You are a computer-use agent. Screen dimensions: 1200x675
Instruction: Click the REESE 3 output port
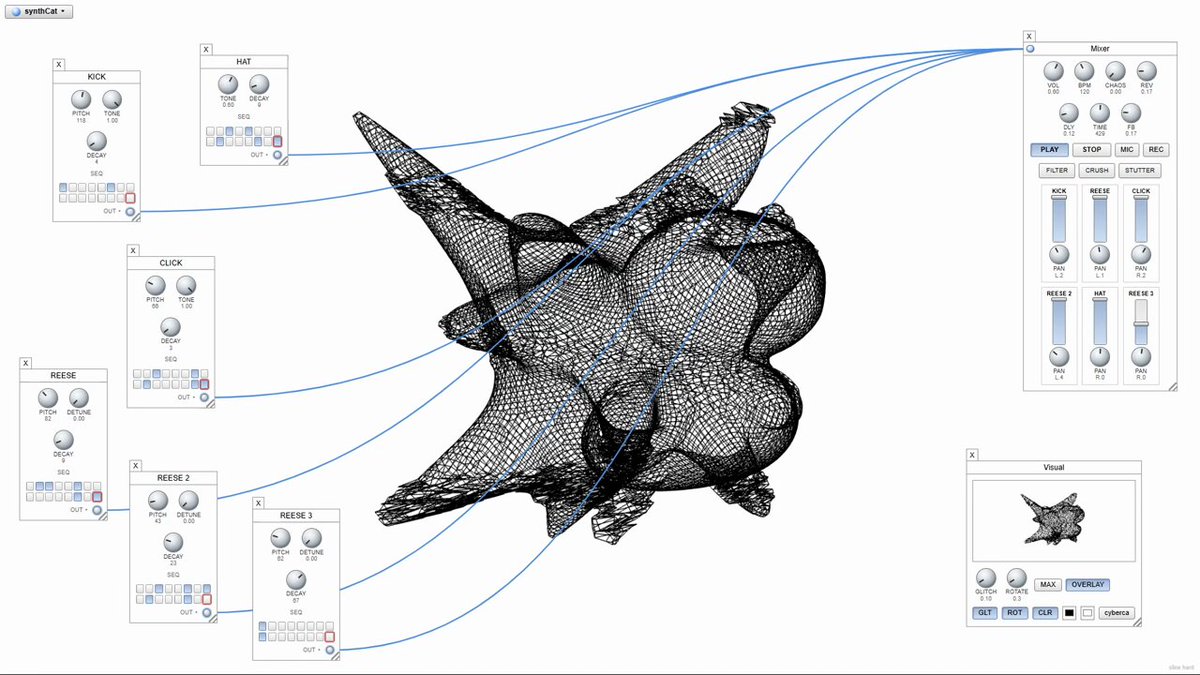(330, 650)
